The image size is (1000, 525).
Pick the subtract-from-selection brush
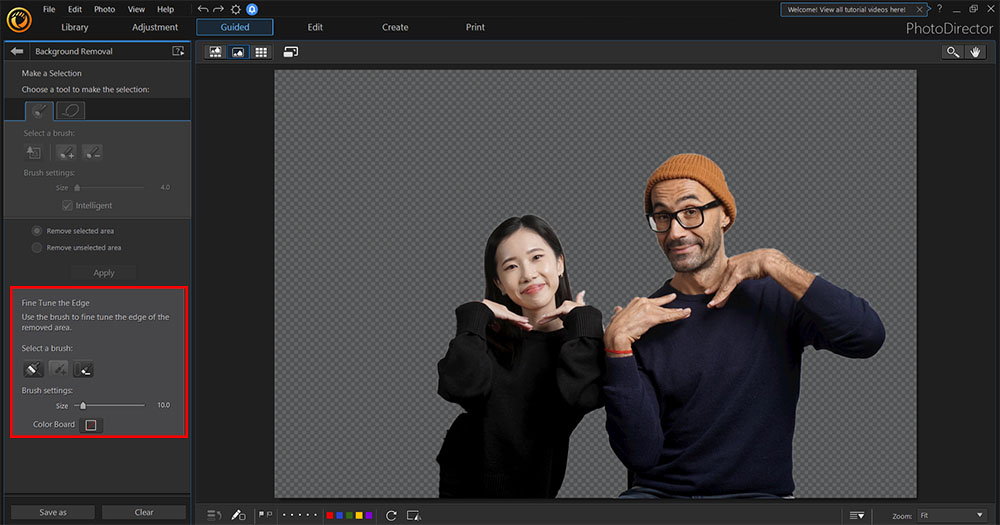pyautogui.click(x=92, y=152)
